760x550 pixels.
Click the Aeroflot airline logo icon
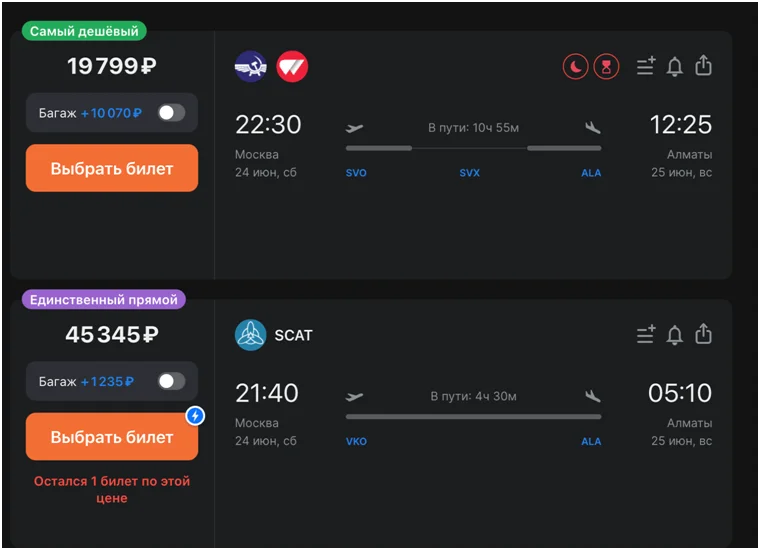coord(251,67)
